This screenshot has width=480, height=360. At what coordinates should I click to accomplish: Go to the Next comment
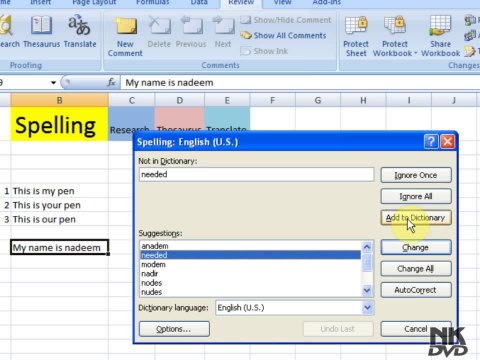pyautogui.click(x=223, y=32)
